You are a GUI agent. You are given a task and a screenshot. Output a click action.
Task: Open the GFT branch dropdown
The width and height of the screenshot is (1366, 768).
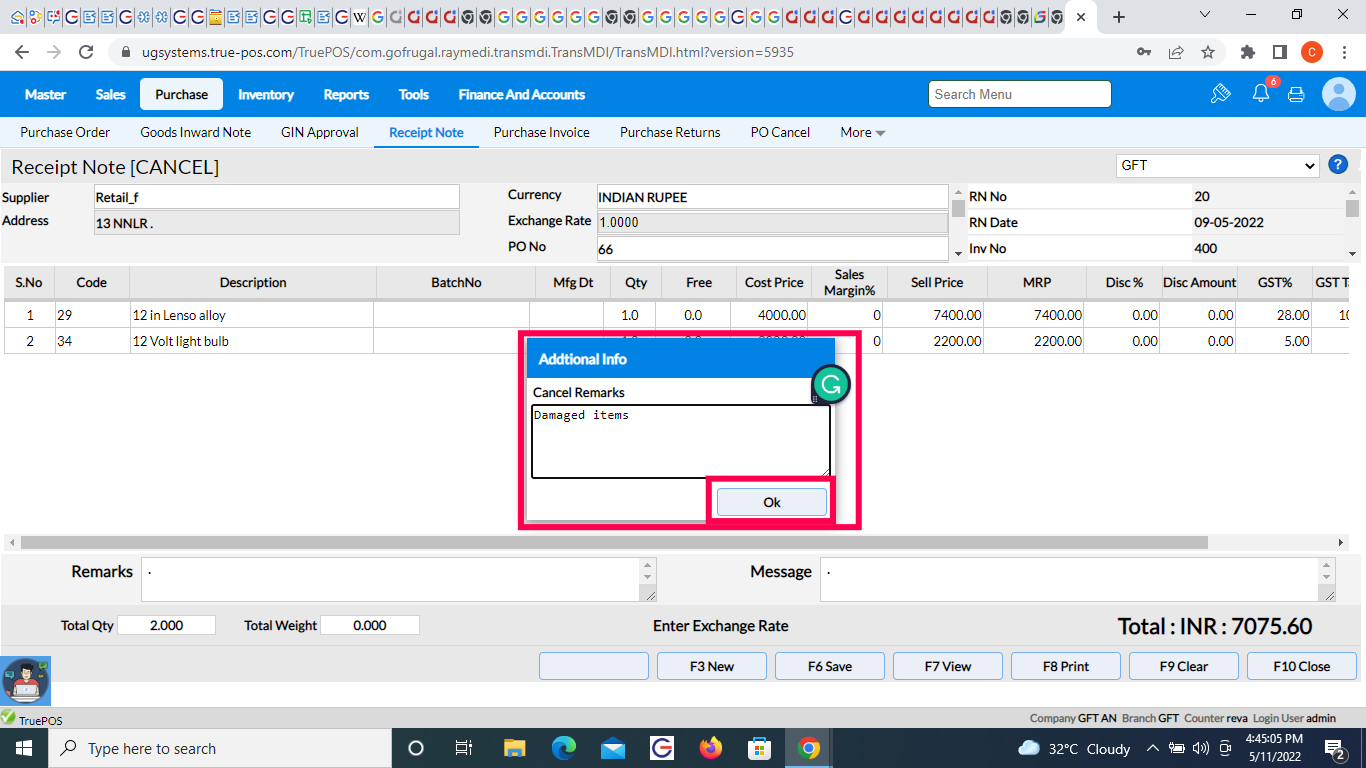click(x=1218, y=166)
